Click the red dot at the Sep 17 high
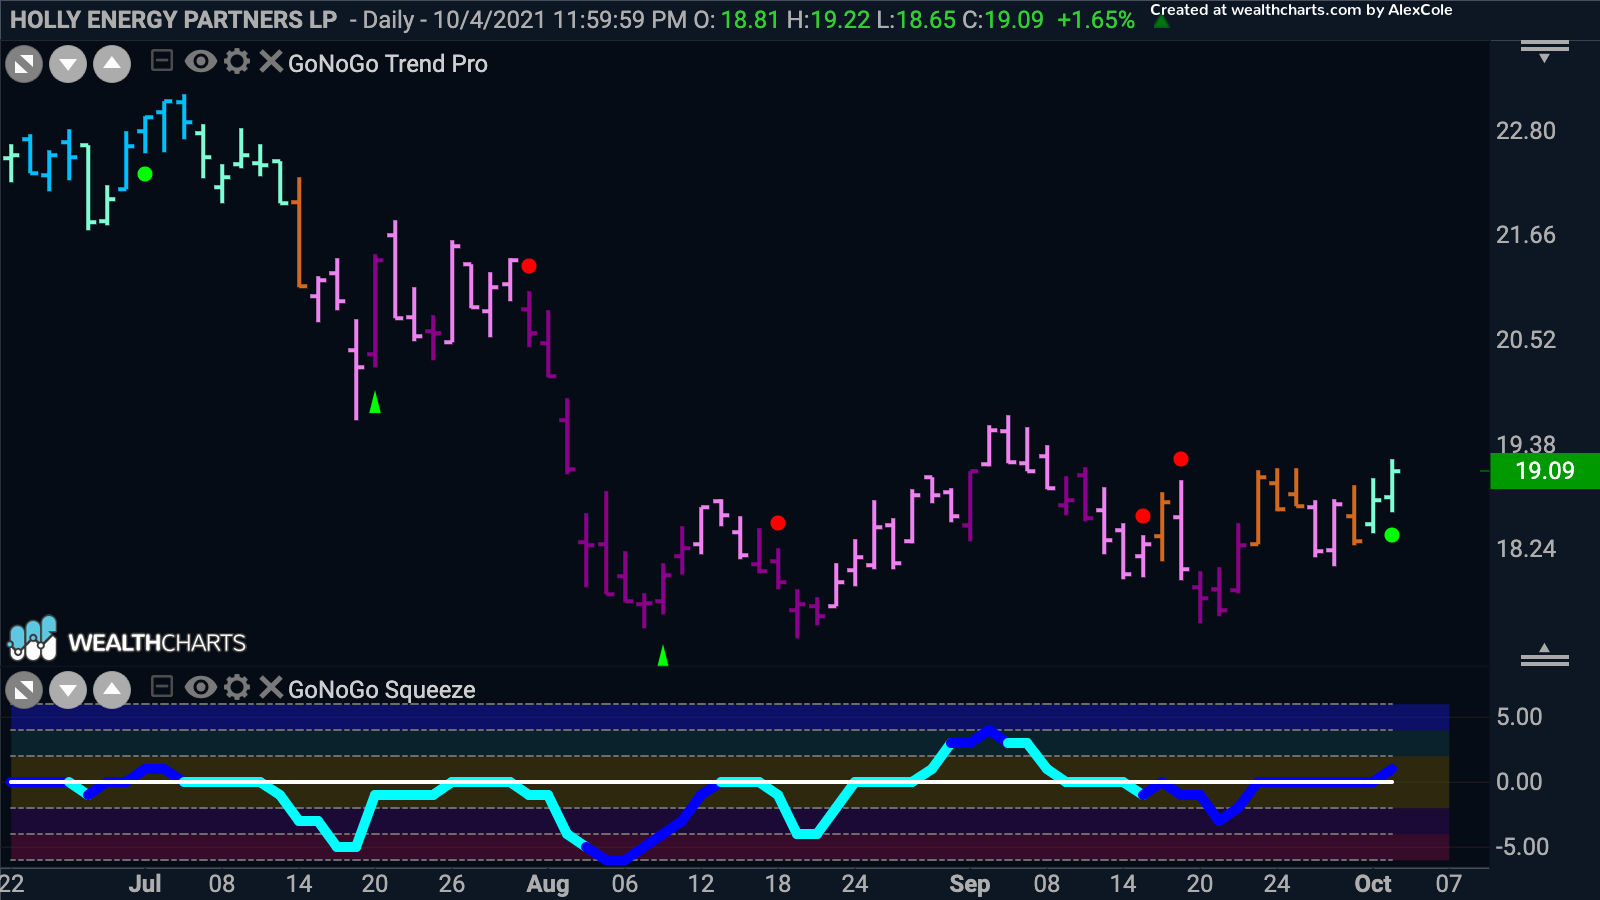The image size is (1600, 900). pyautogui.click(x=1181, y=459)
